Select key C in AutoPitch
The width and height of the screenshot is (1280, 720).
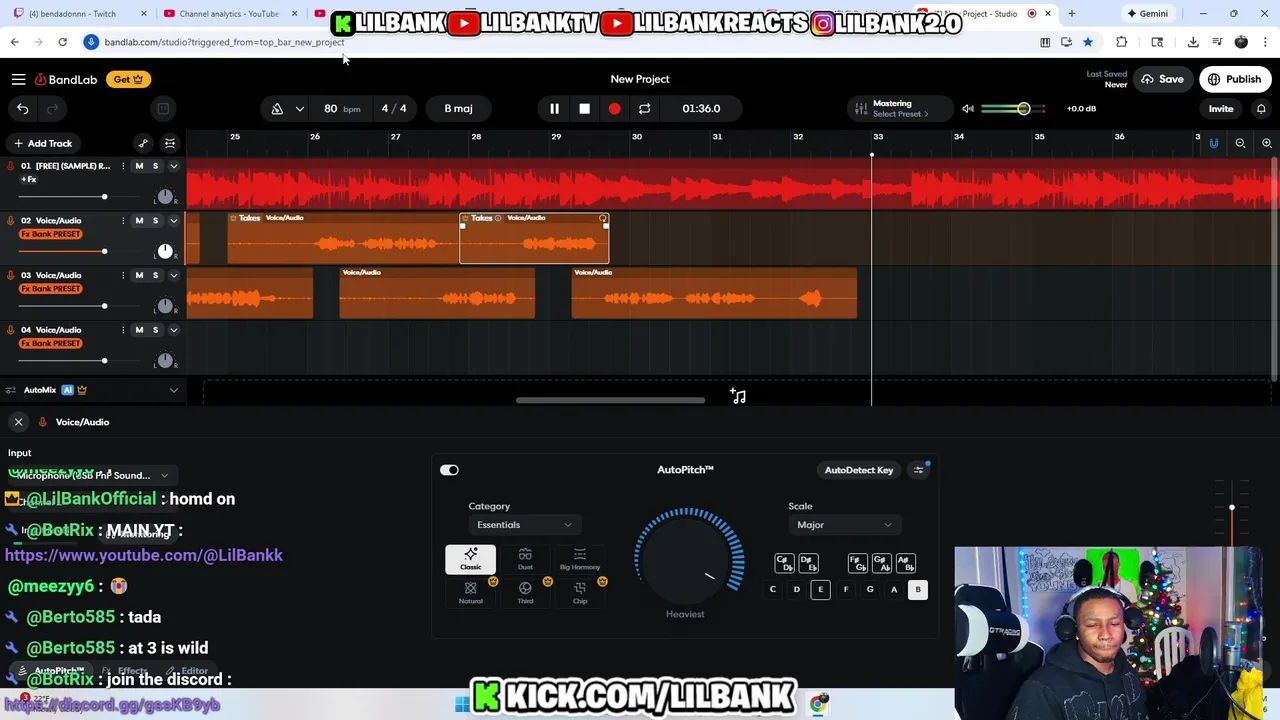point(772,590)
